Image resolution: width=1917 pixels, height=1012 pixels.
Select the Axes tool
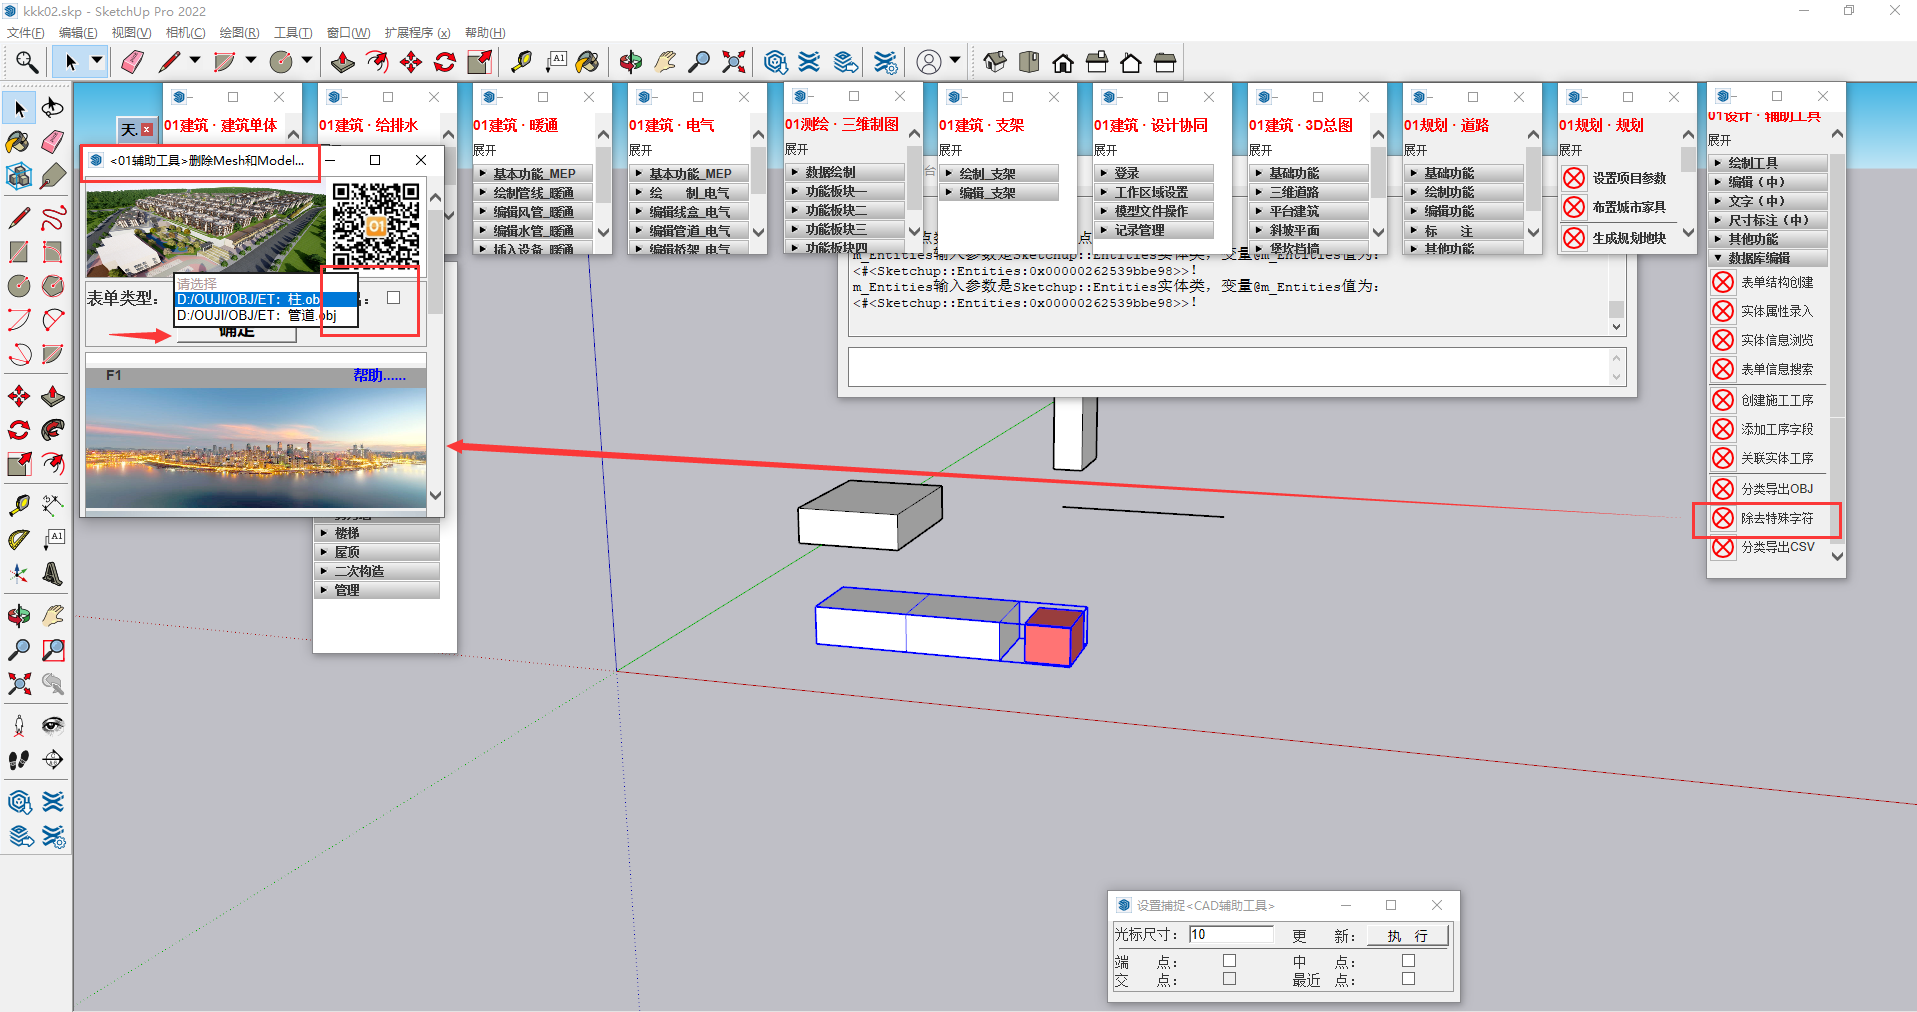pos(18,574)
